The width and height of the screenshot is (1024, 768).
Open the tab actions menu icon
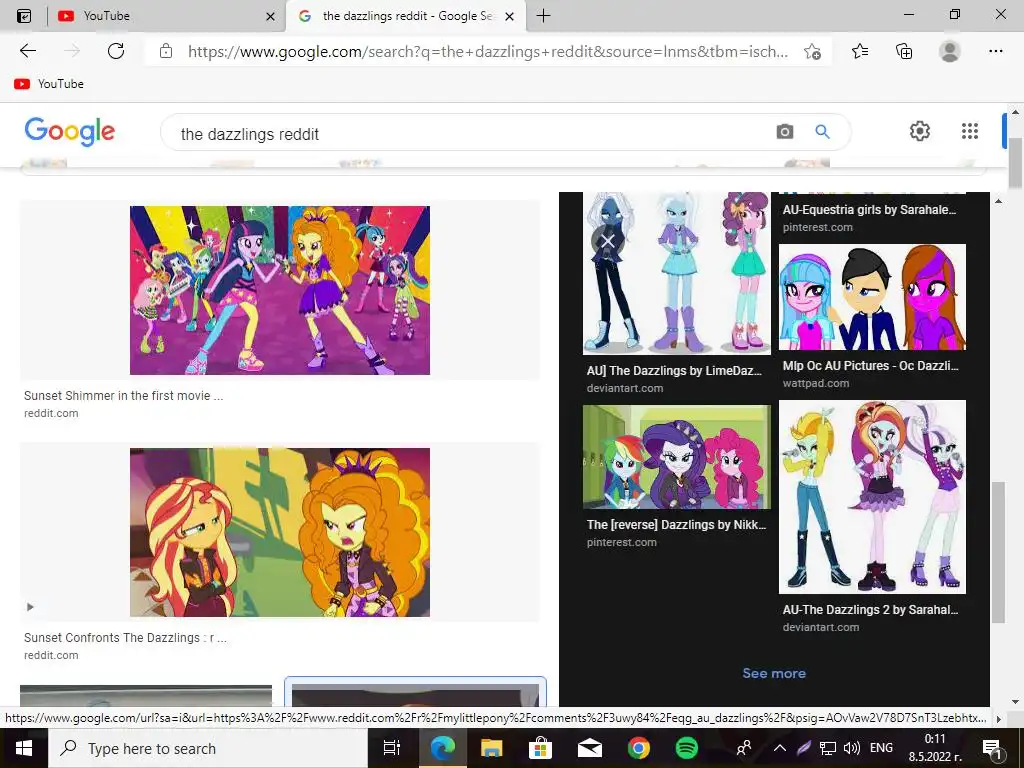tap(24, 16)
